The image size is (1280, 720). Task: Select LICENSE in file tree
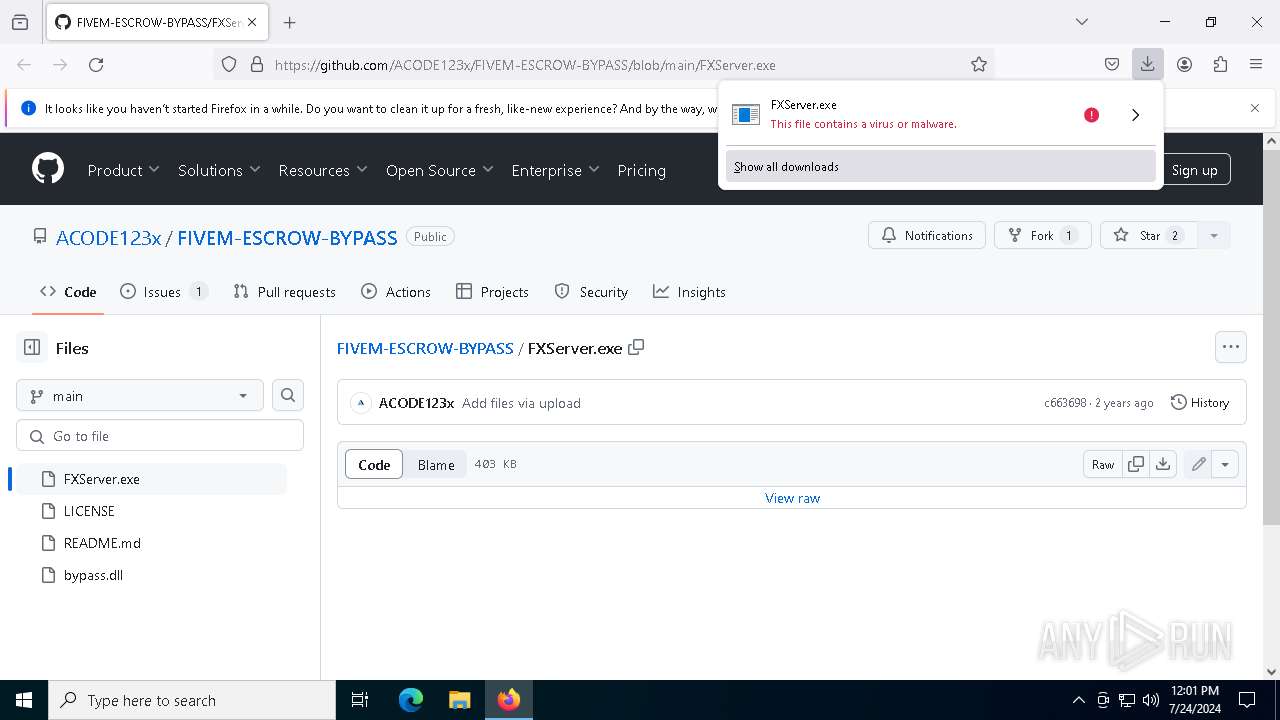(152, 511)
